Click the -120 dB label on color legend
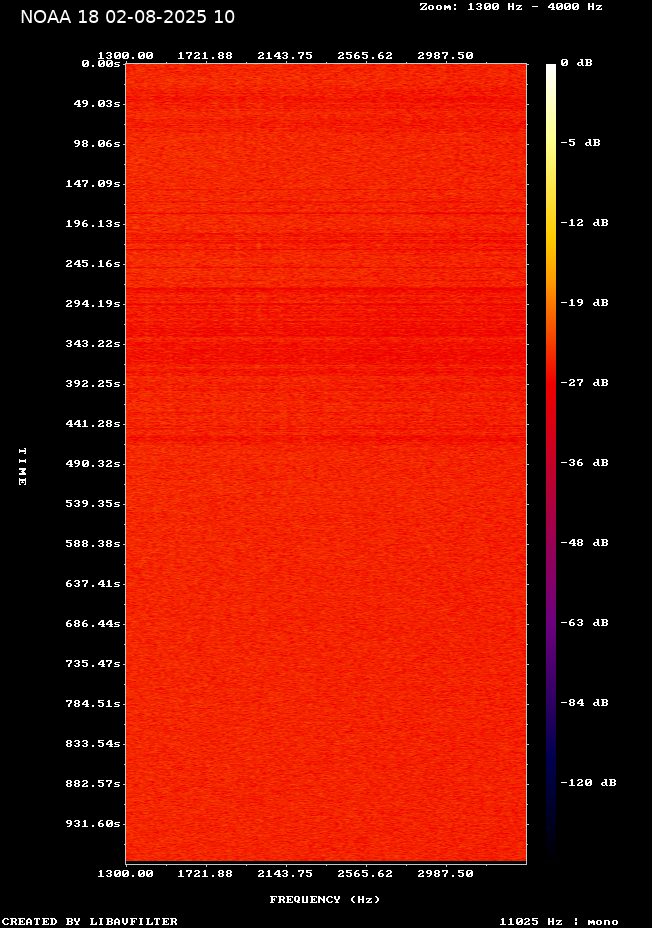652x928 pixels. click(588, 783)
